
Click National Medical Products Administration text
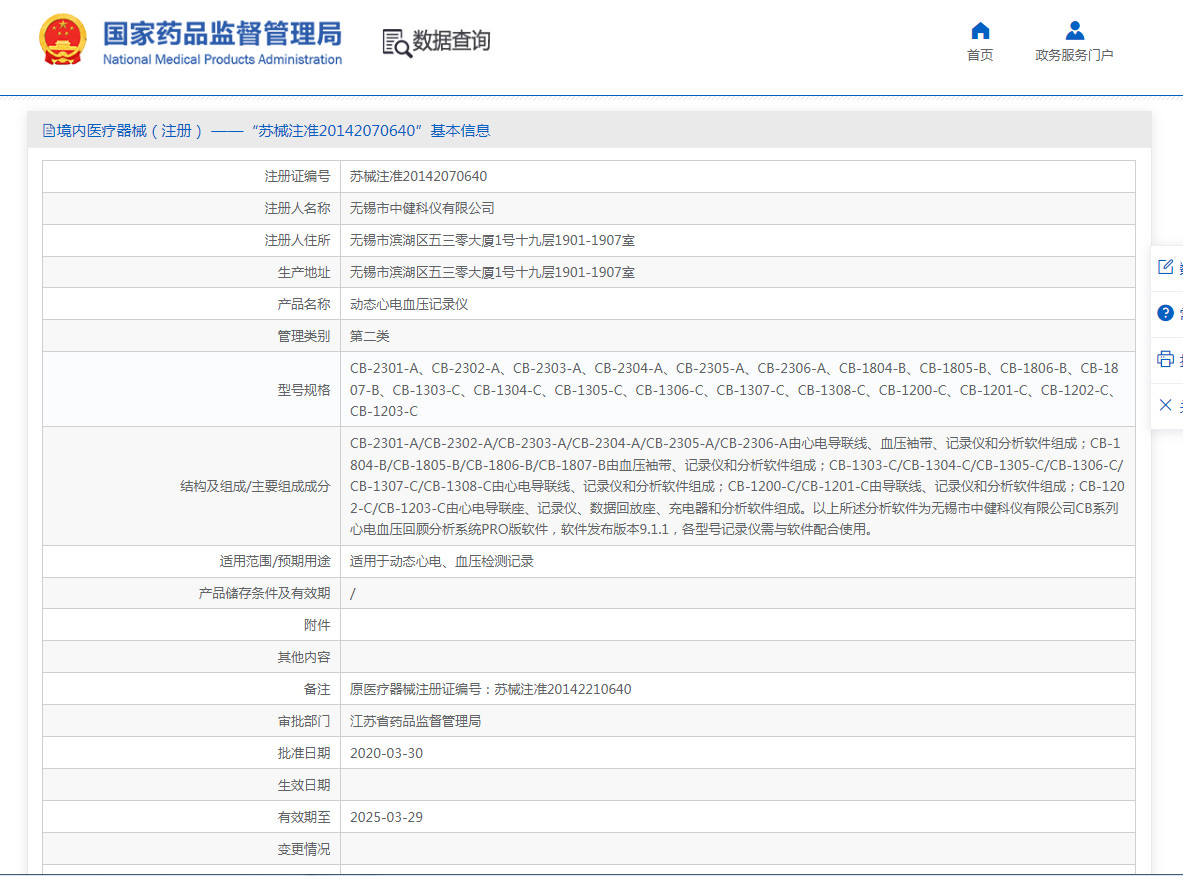[223, 60]
